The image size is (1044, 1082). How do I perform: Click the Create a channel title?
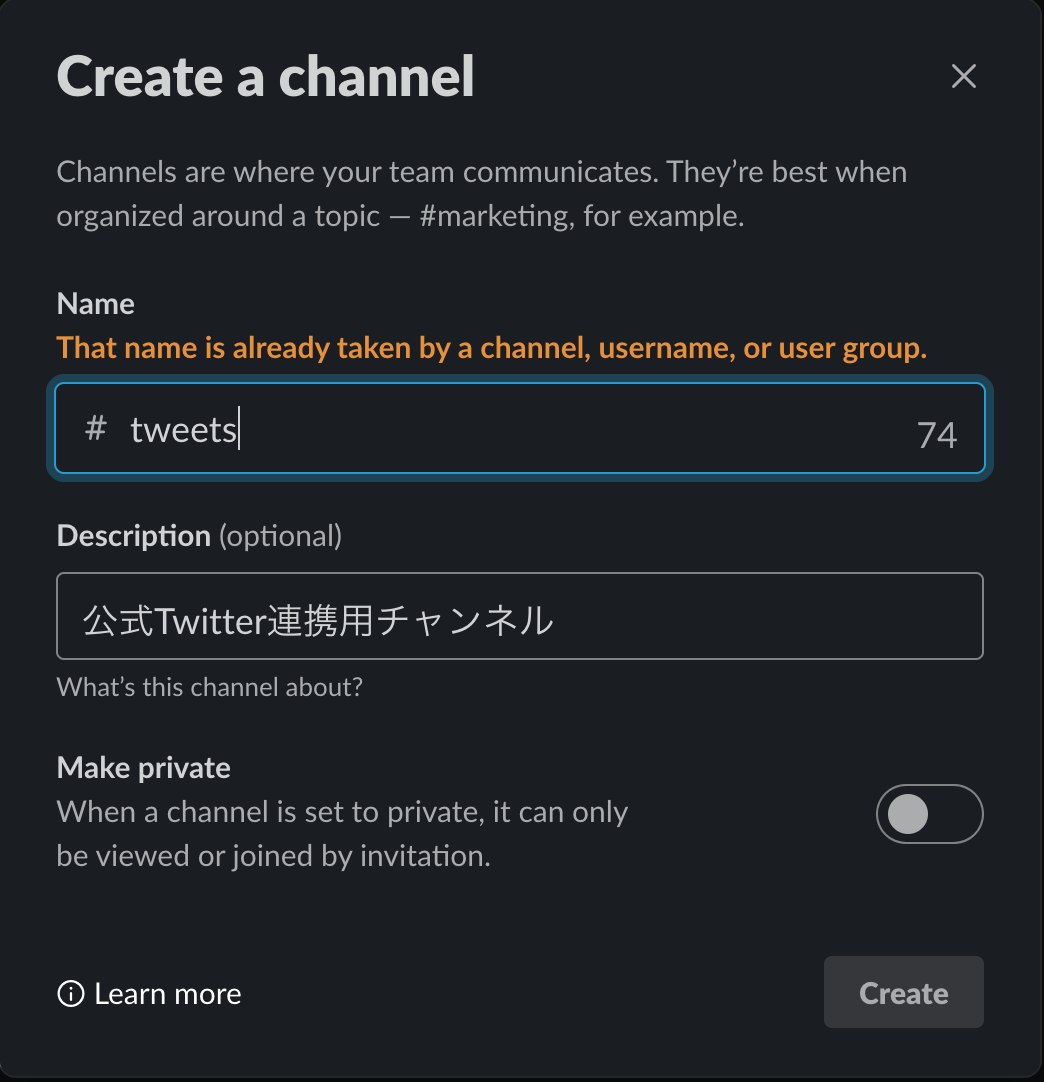coord(265,77)
